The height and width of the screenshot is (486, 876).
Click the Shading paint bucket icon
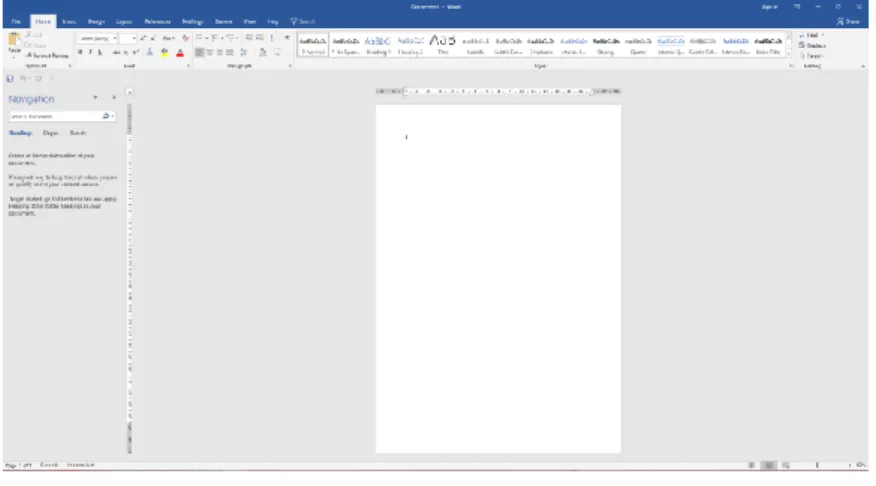coord(263,52)
